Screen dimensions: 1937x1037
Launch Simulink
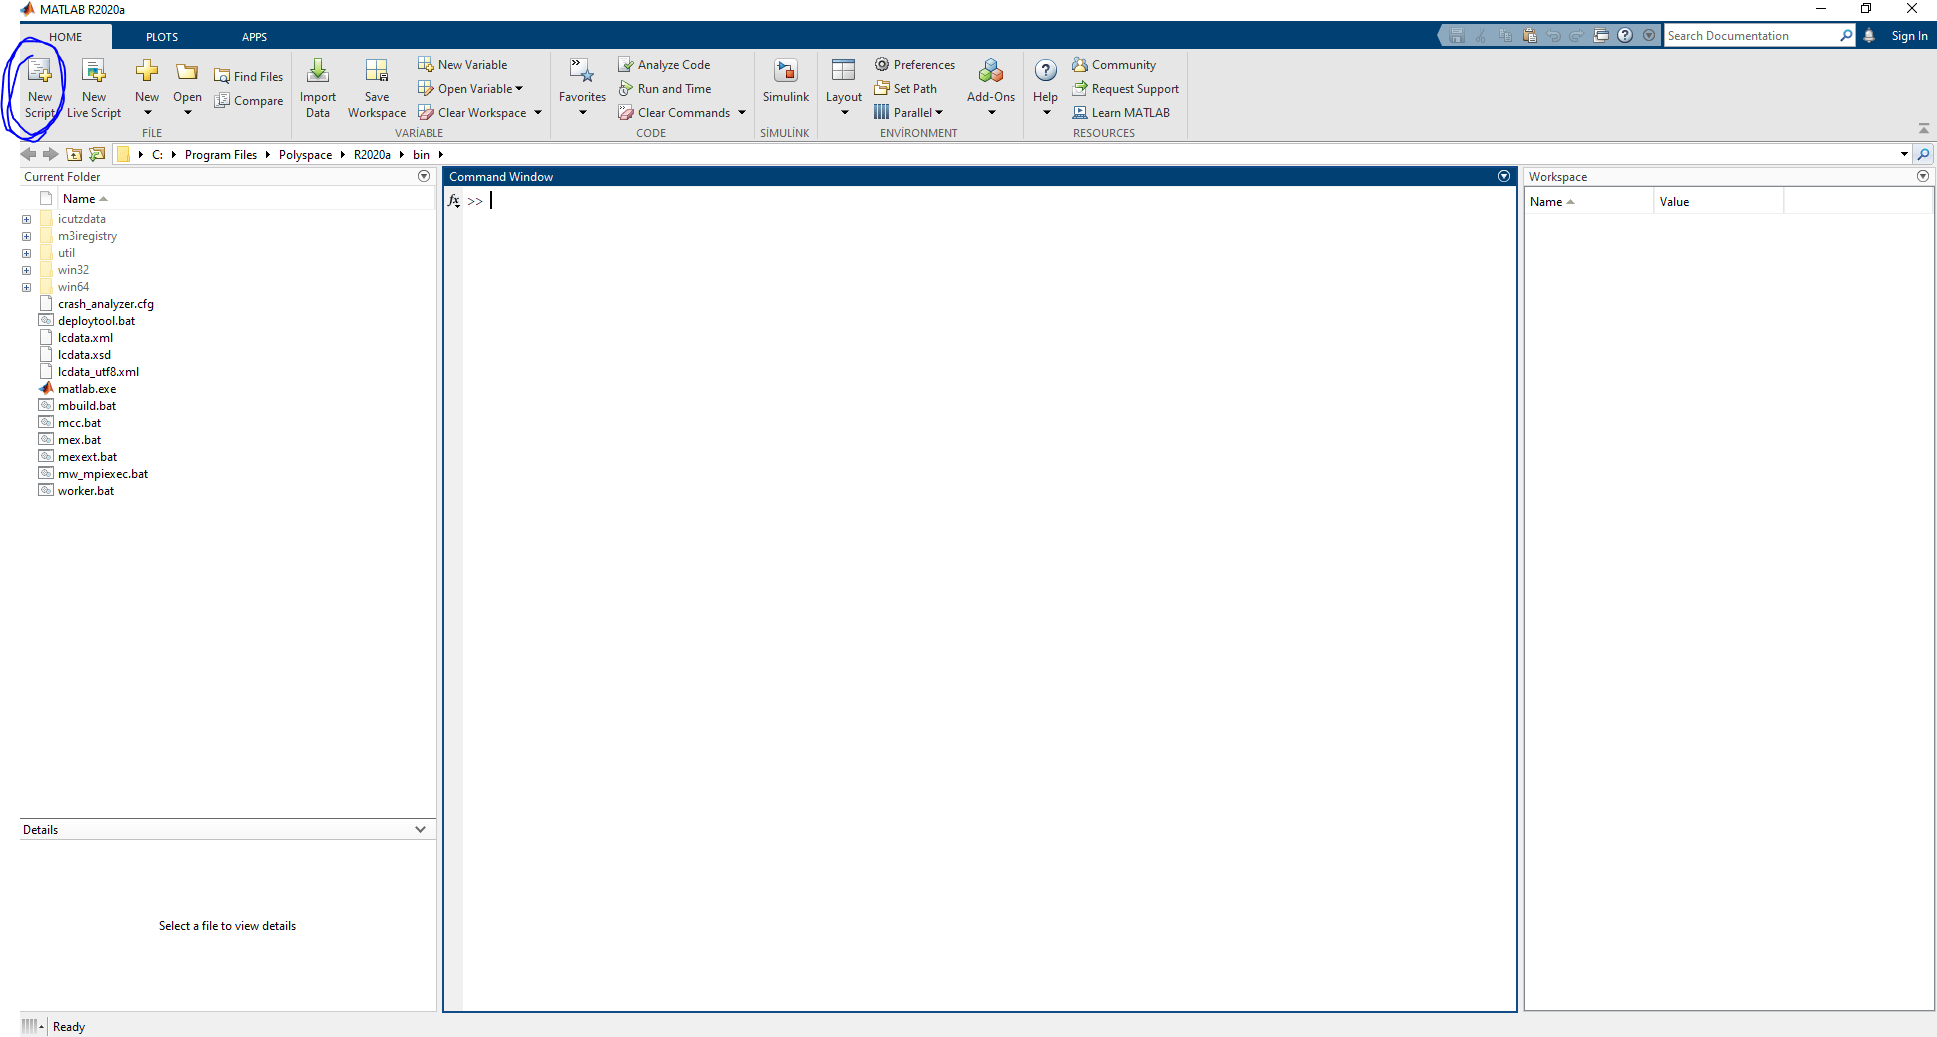click(x=786, y=82)
